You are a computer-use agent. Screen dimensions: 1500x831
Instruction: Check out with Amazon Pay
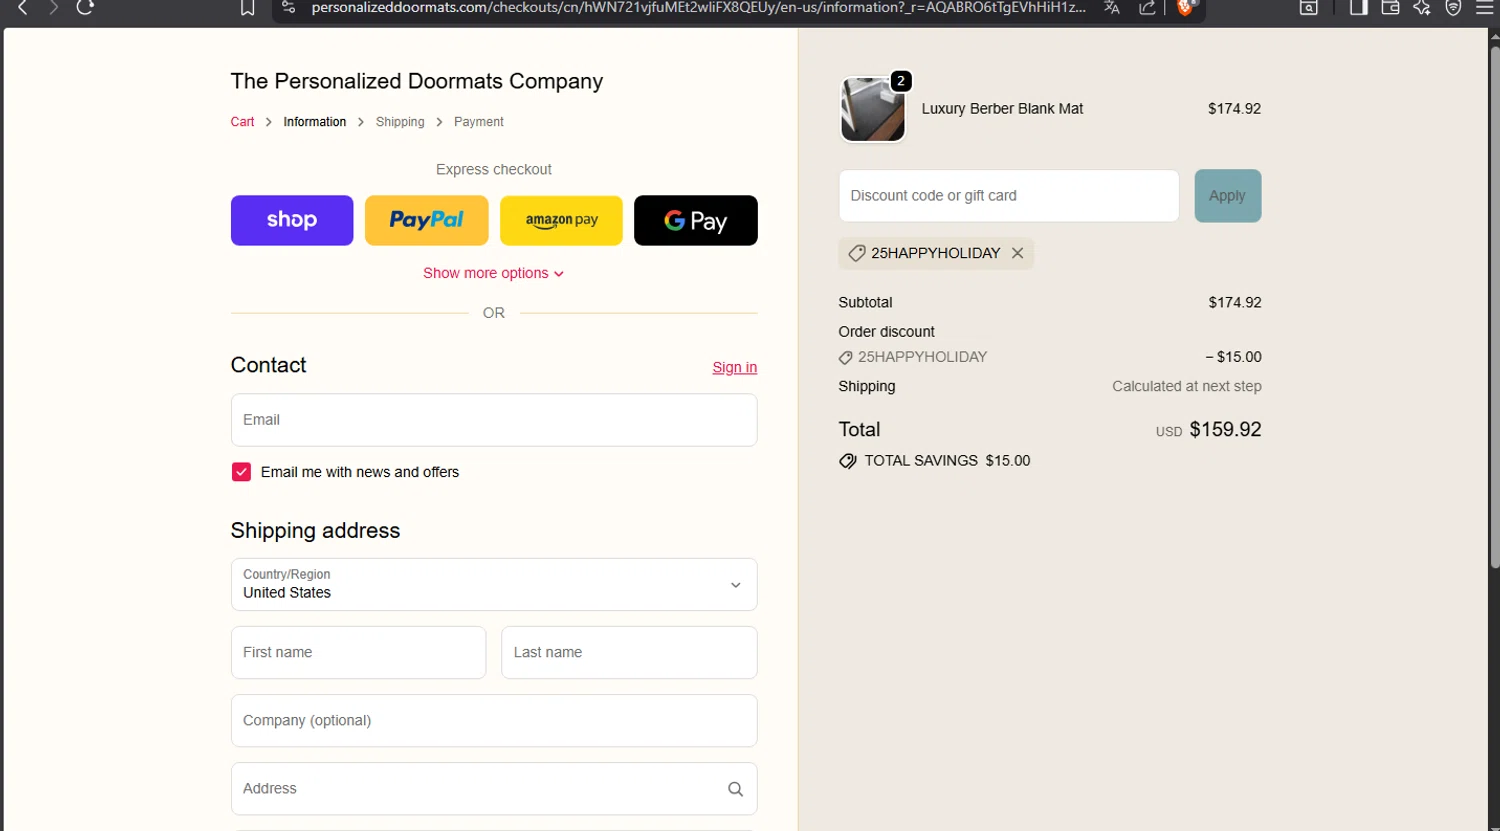coord(561,220)
